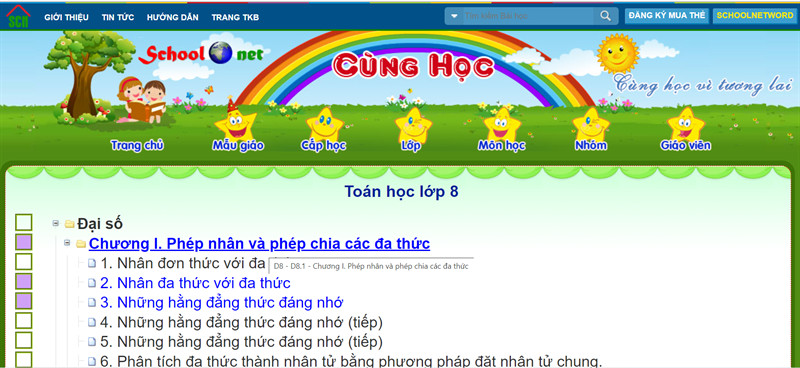
Task: Open lesson 4. Những hằng đẳng thức (tiếp)
Action: pos(241,323)
